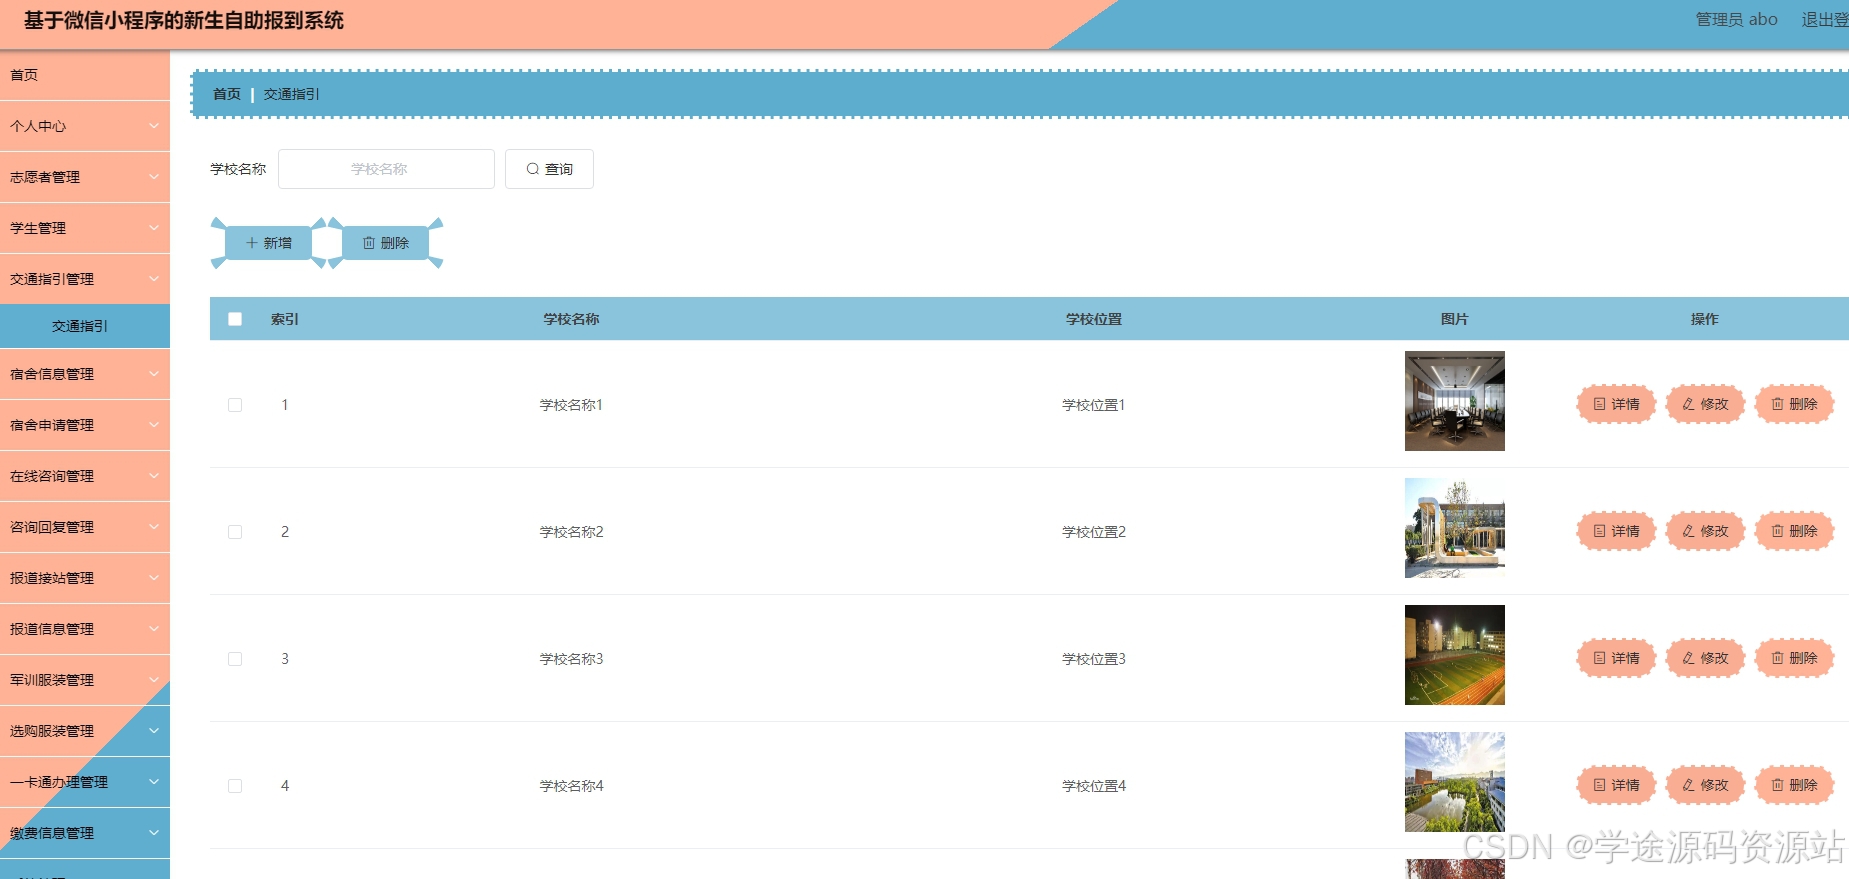Viewport: 1849px width, 879px height.
Task: Open 一卡通办理管理 menu item
Action: click(x=85, y=782)
